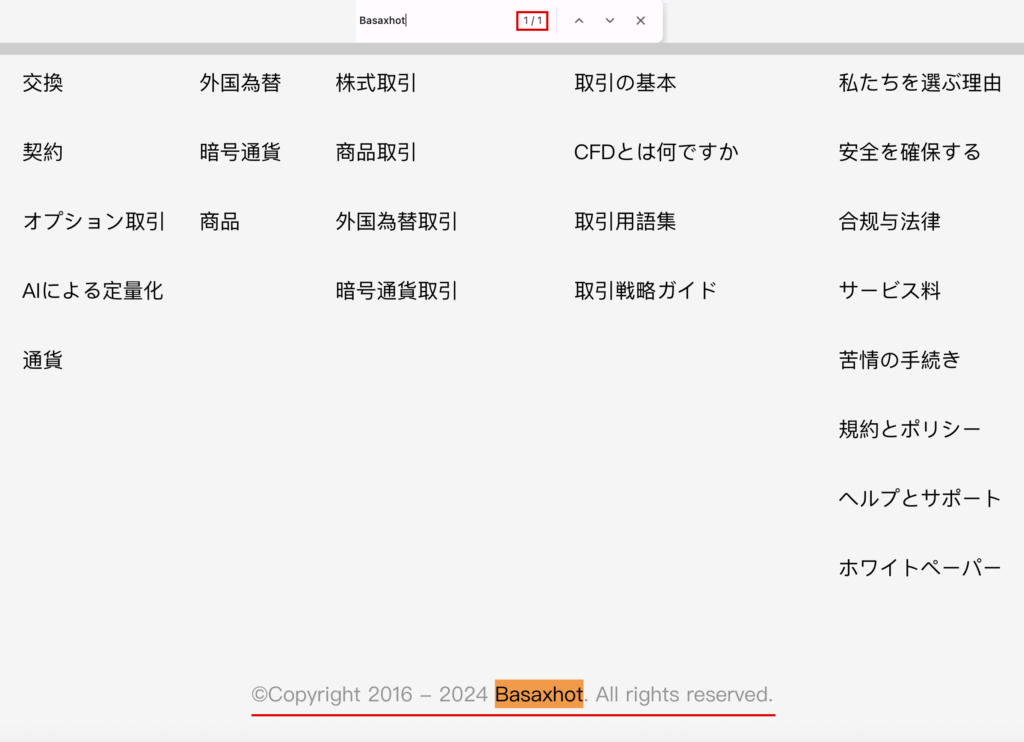Image resolution: width=1024 pixels, height=742 pixels.
Task: Go to previous find result
Action: point(579,21)
